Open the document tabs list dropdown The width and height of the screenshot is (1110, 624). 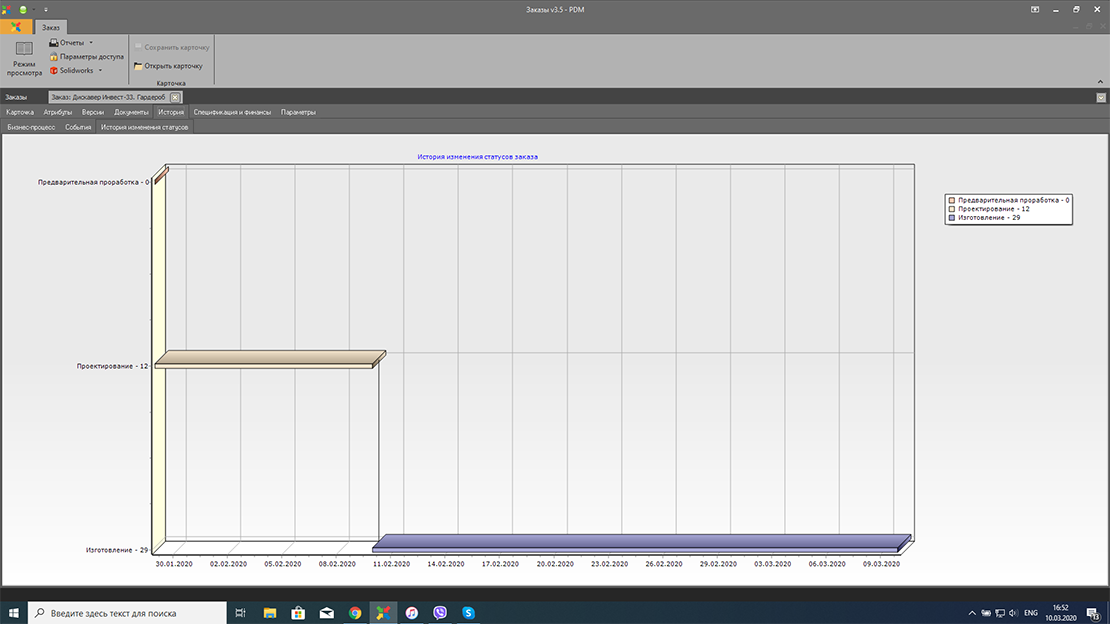tap(1101, 98)
